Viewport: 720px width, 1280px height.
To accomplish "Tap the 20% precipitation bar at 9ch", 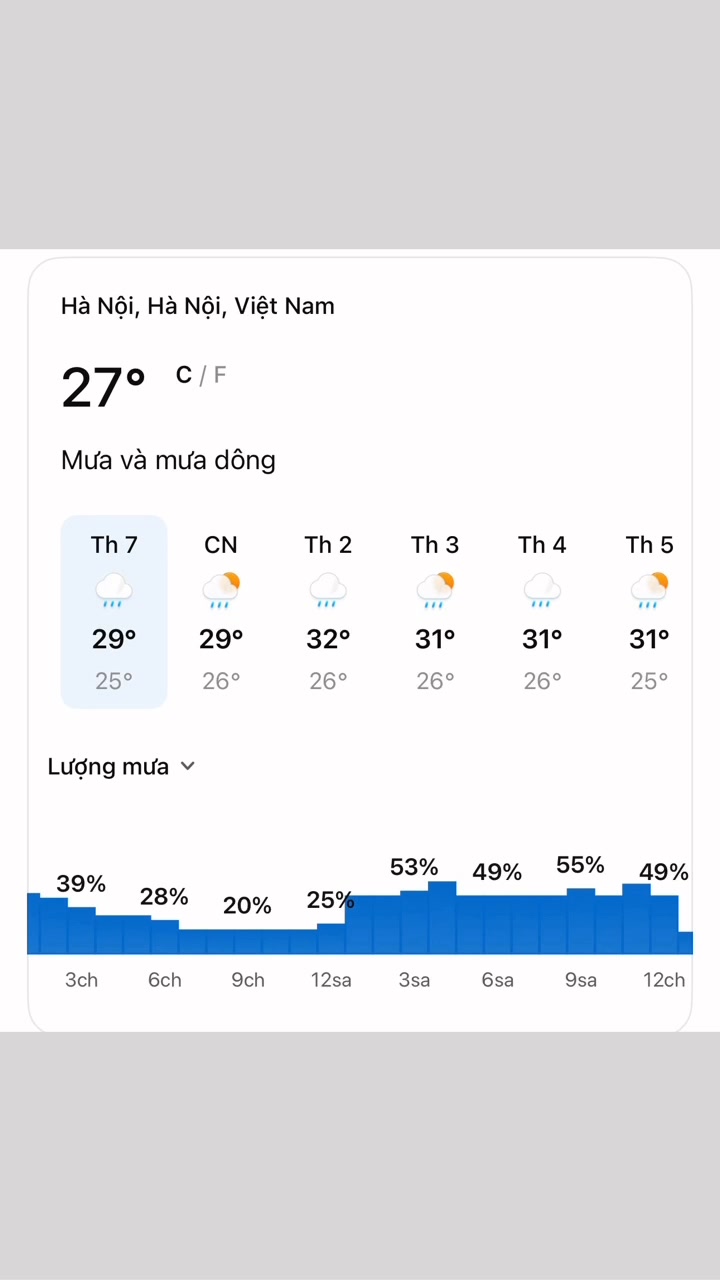I will [x=248, y=942].
